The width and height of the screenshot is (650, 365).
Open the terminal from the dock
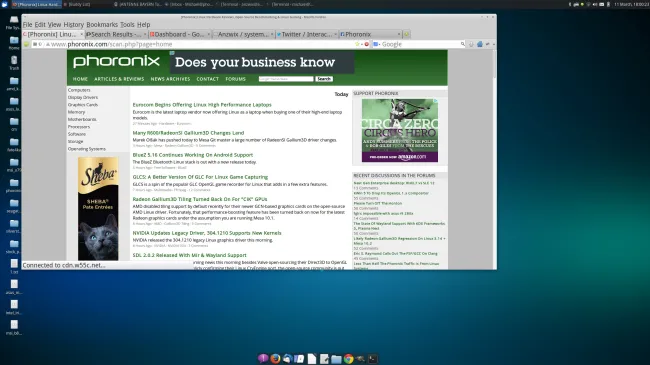(x=373, y=358)
